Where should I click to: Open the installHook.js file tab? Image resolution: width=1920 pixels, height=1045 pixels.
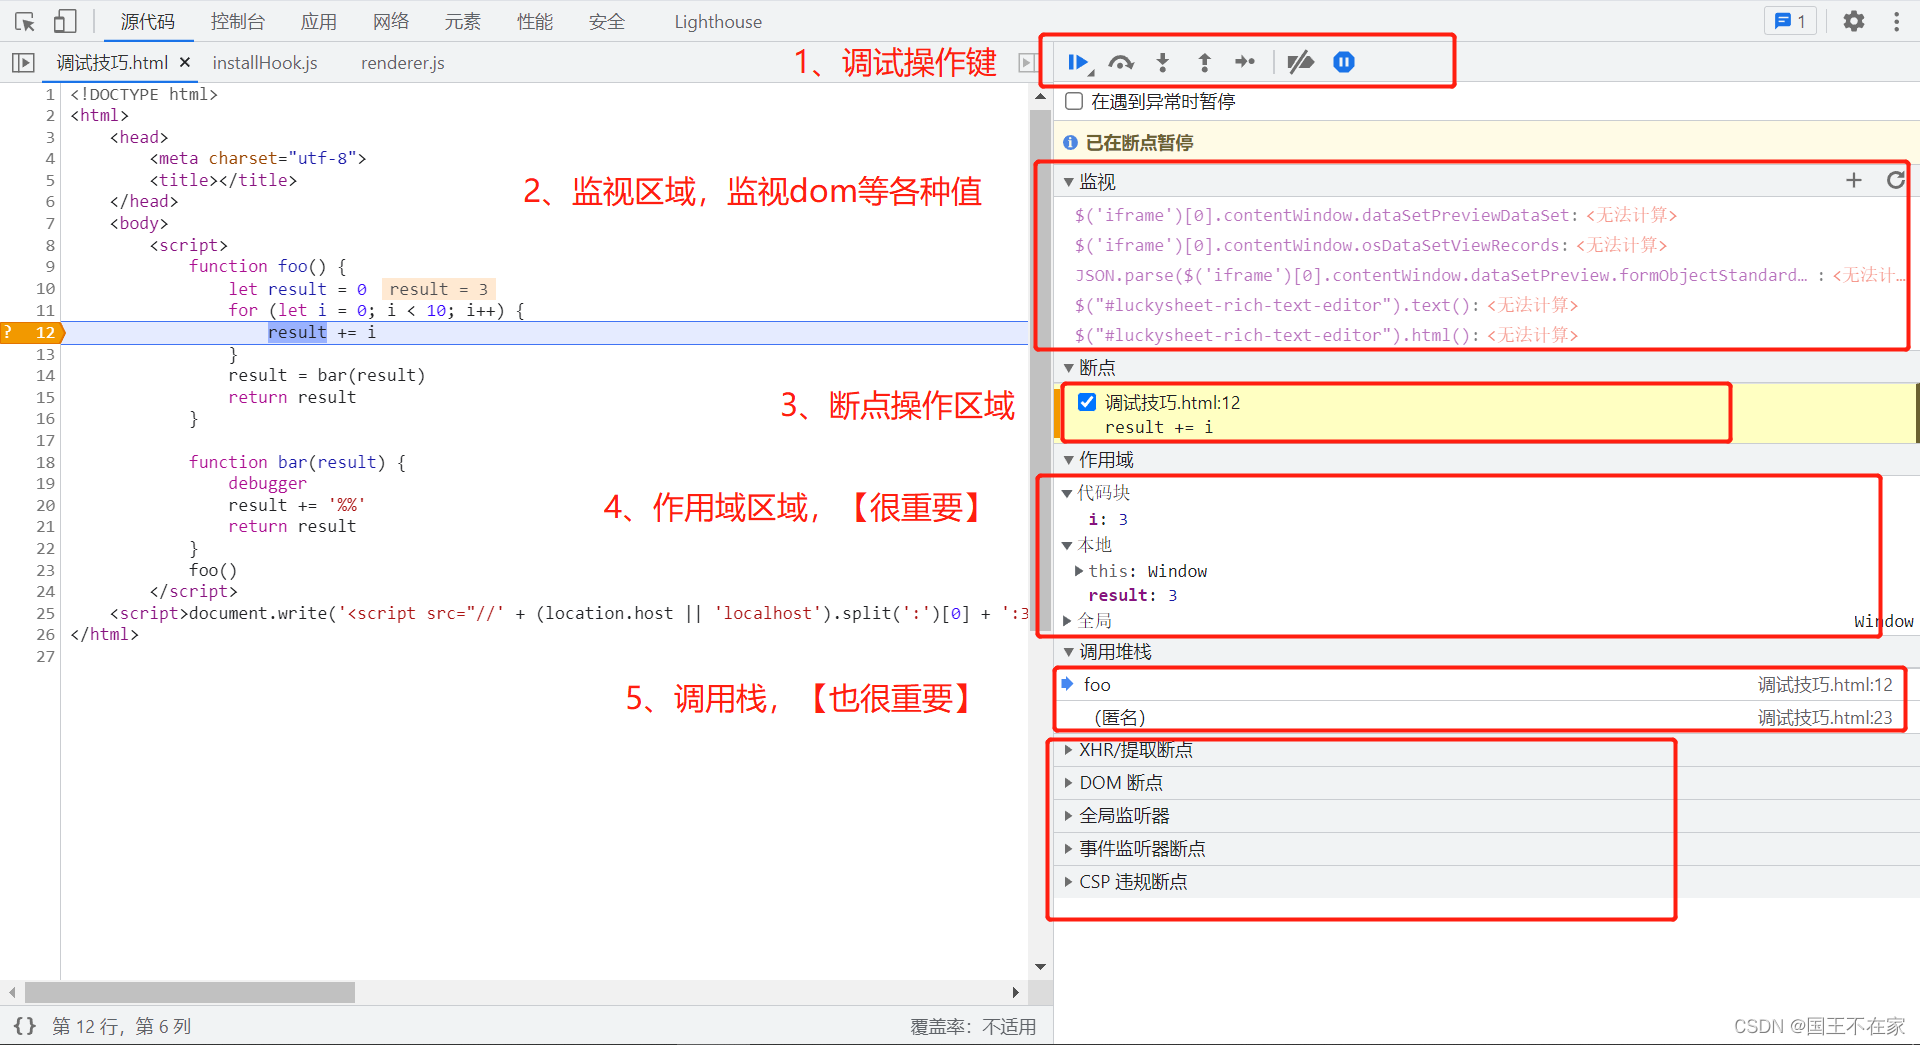click(265, 63)
